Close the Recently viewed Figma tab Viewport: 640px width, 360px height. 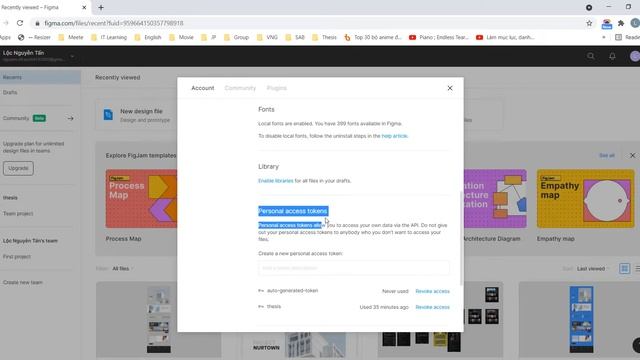point(84,7)
